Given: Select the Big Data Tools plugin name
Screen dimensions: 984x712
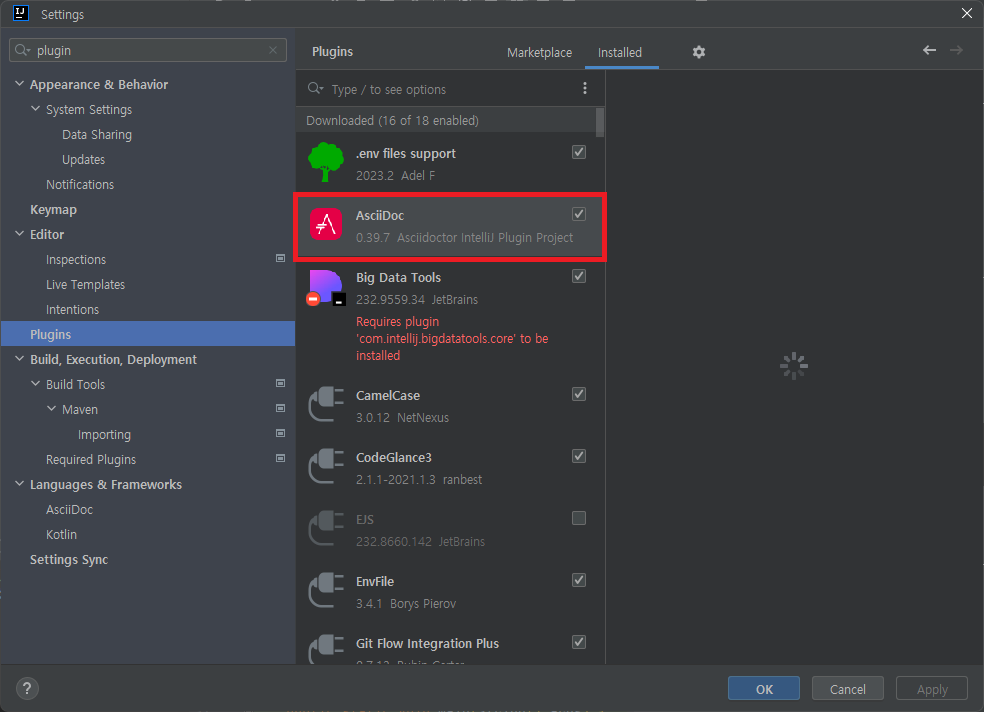Looking at the screenshot, I should tap(398, 277).
